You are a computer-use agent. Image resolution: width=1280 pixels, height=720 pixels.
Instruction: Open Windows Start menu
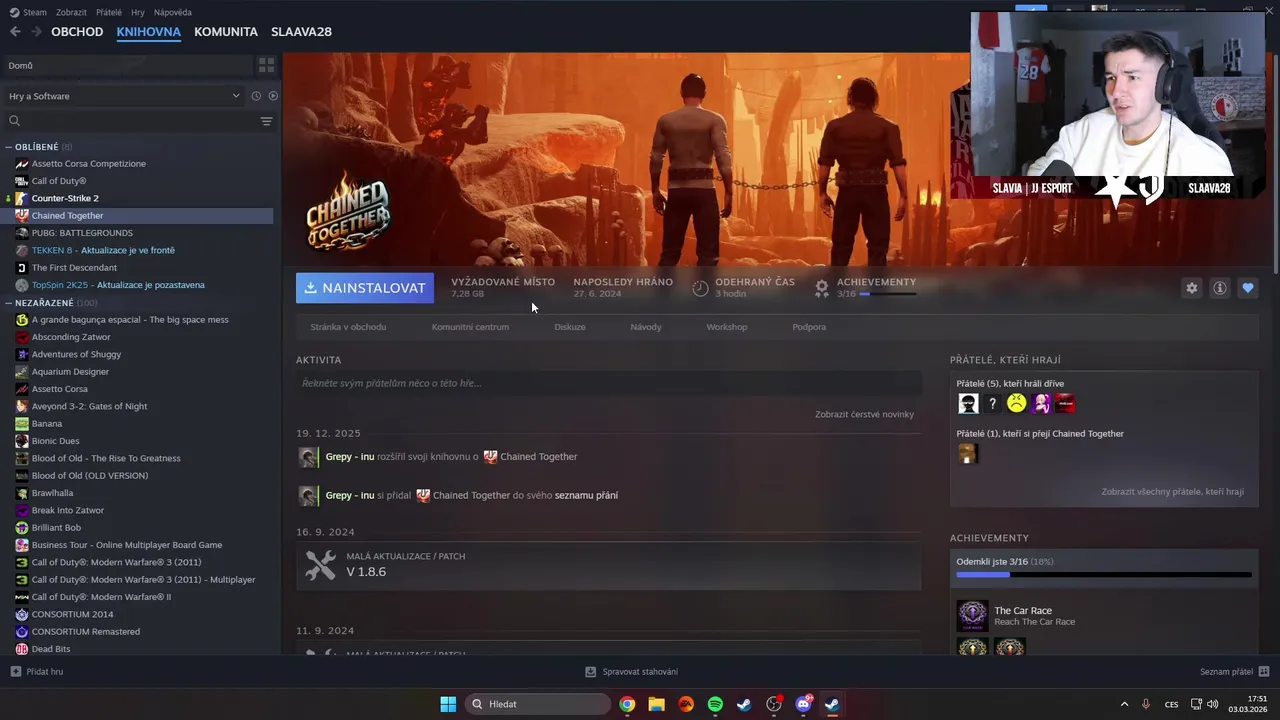tap(448, 704)
